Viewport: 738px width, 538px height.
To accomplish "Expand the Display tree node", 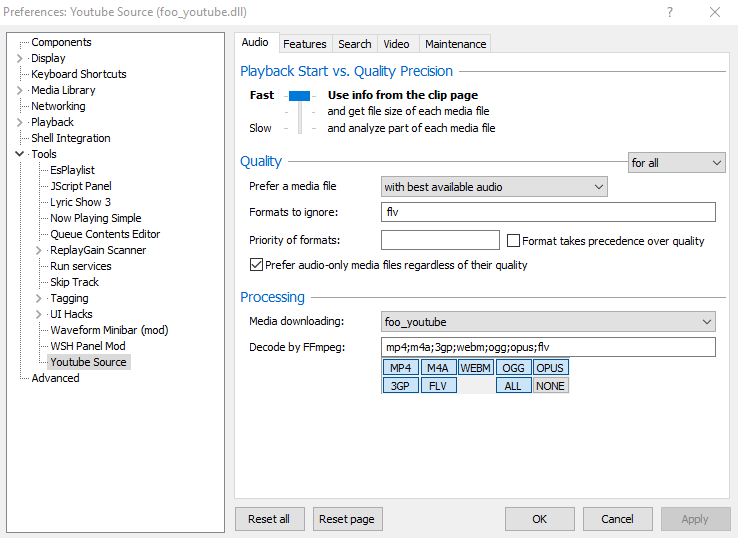I will (x=20, y=58).
